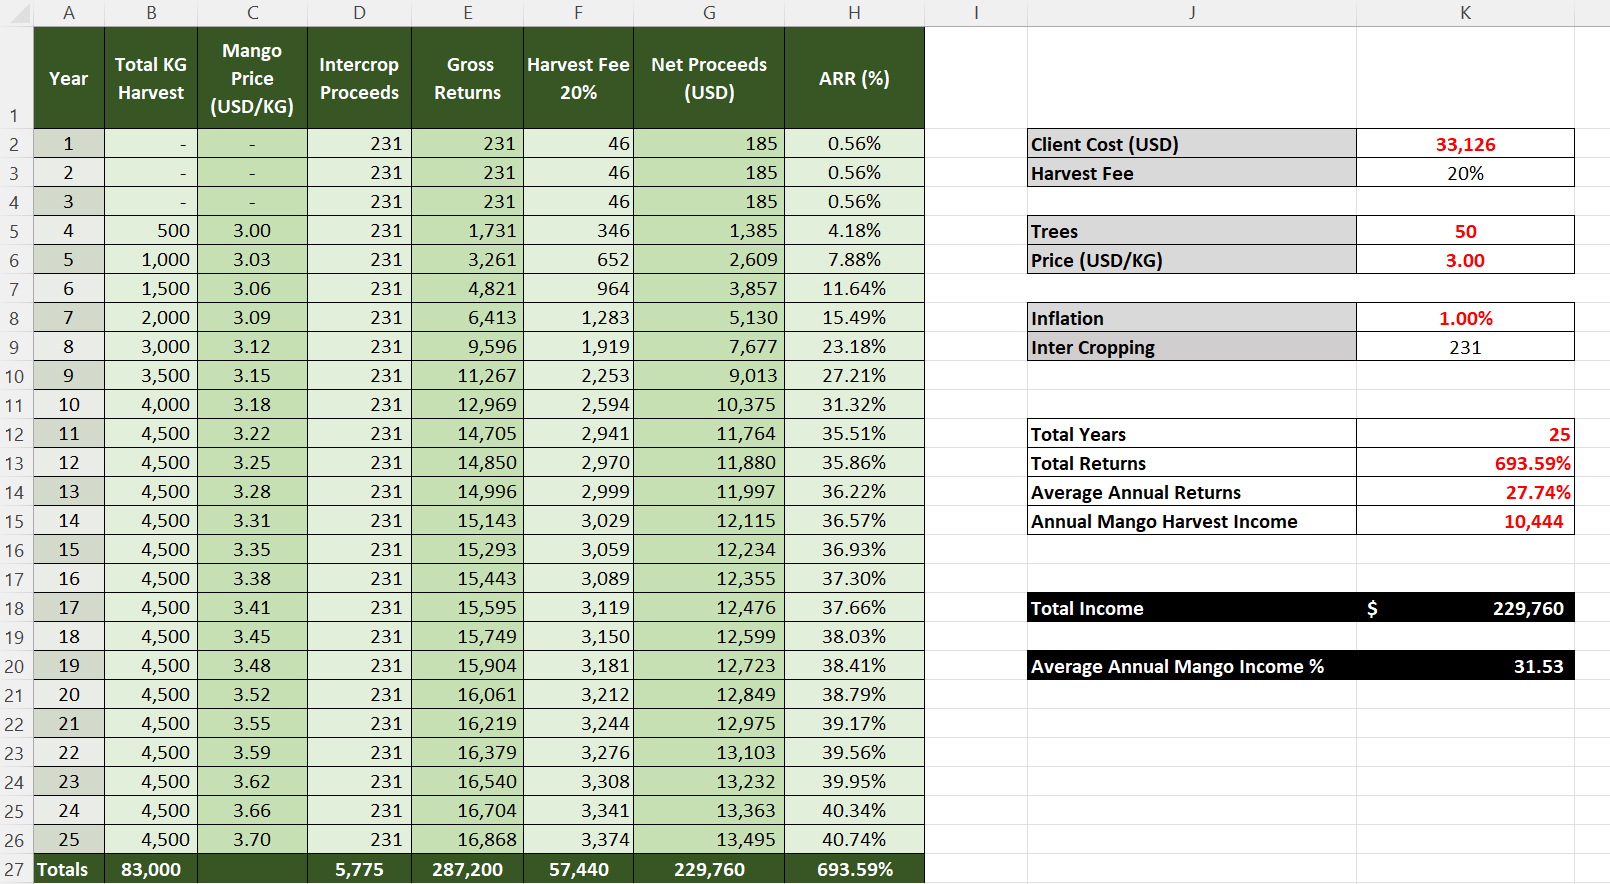Select ARR cell 31.32%
This screenshot has height=884, width=1610.
click(854, 405)
